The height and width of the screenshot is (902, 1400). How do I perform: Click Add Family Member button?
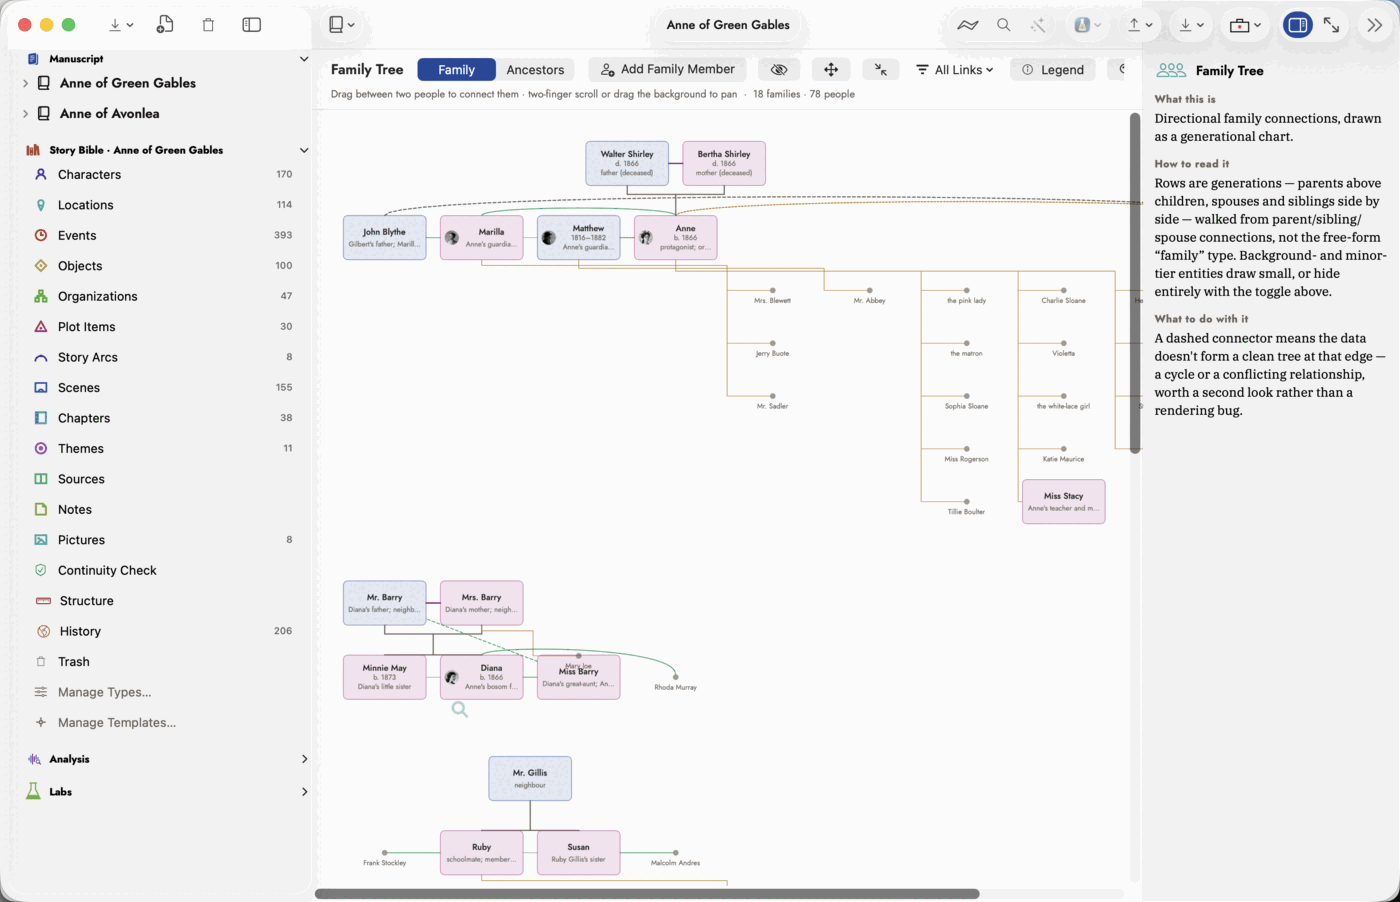coord(667,69)
